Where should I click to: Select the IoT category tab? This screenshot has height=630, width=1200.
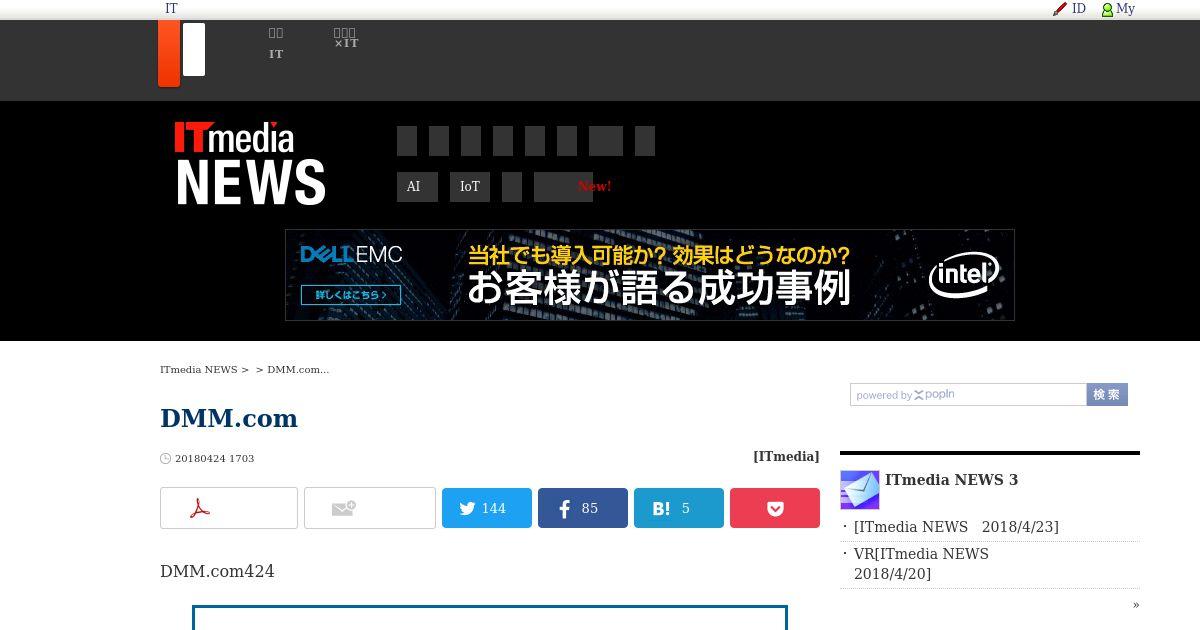point(470,187)
